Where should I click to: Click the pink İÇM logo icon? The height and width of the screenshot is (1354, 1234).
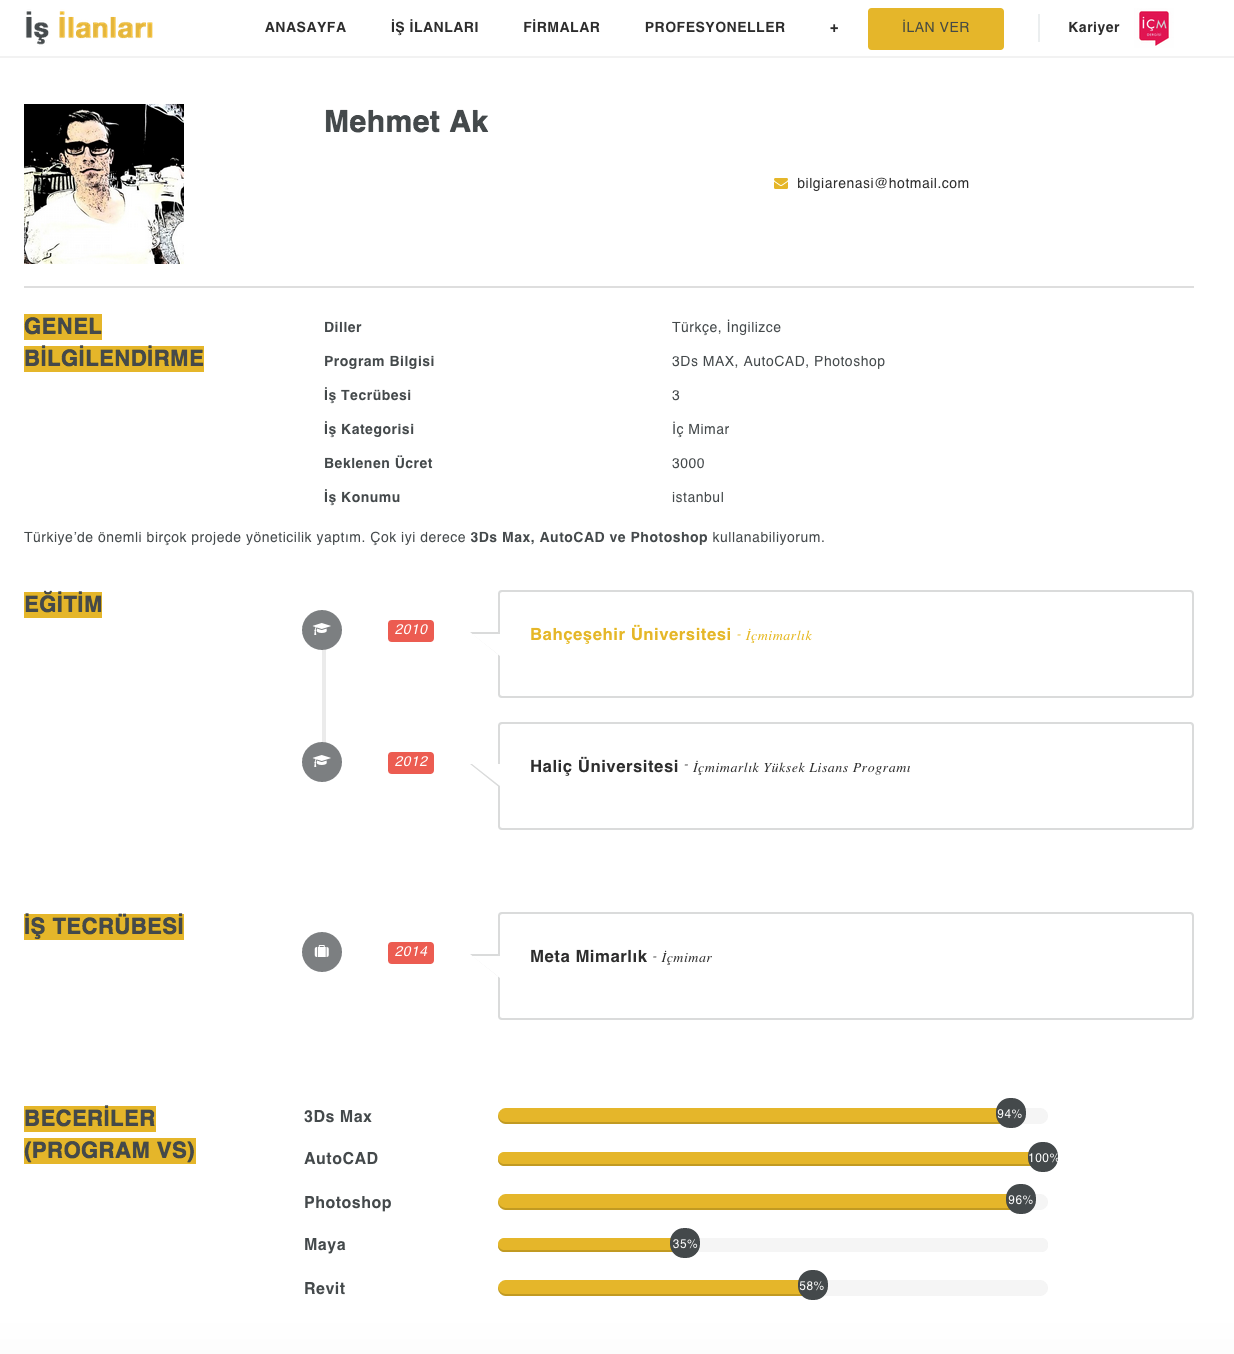1154,28
